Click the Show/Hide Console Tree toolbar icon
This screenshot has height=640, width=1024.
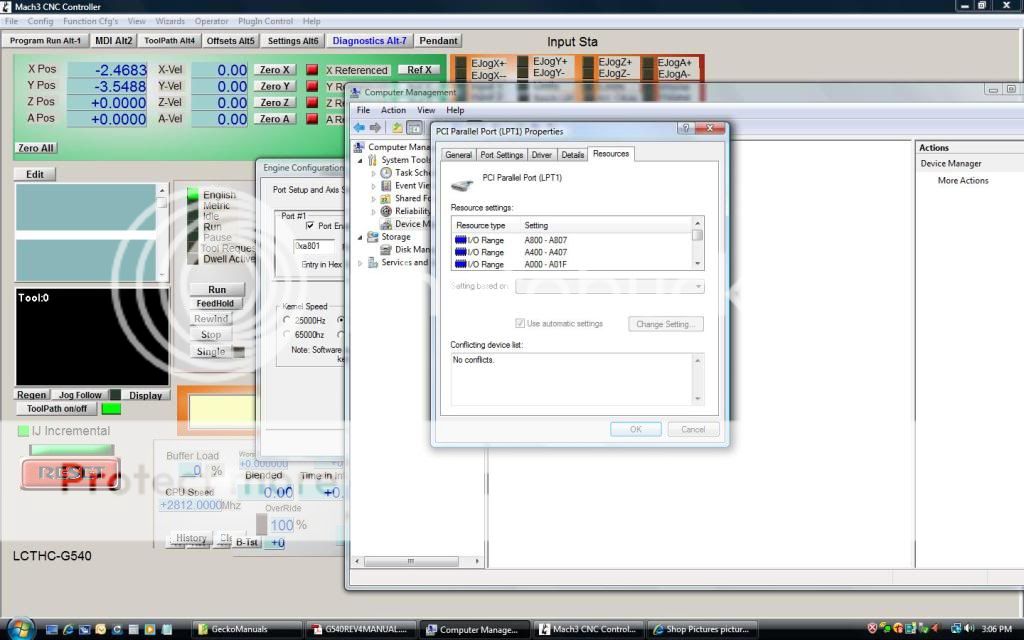pos(414,127)
